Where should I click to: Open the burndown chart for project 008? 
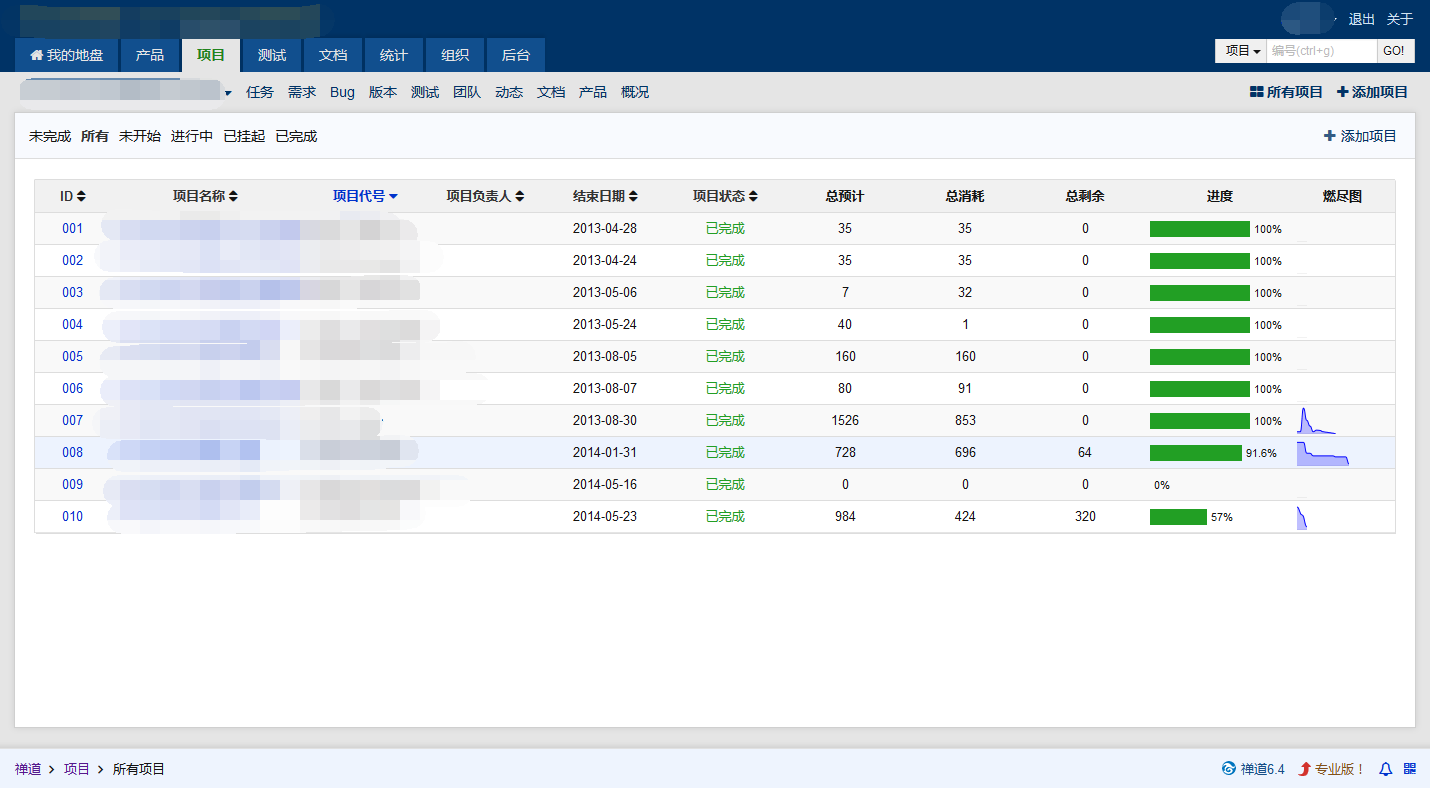1322,453
